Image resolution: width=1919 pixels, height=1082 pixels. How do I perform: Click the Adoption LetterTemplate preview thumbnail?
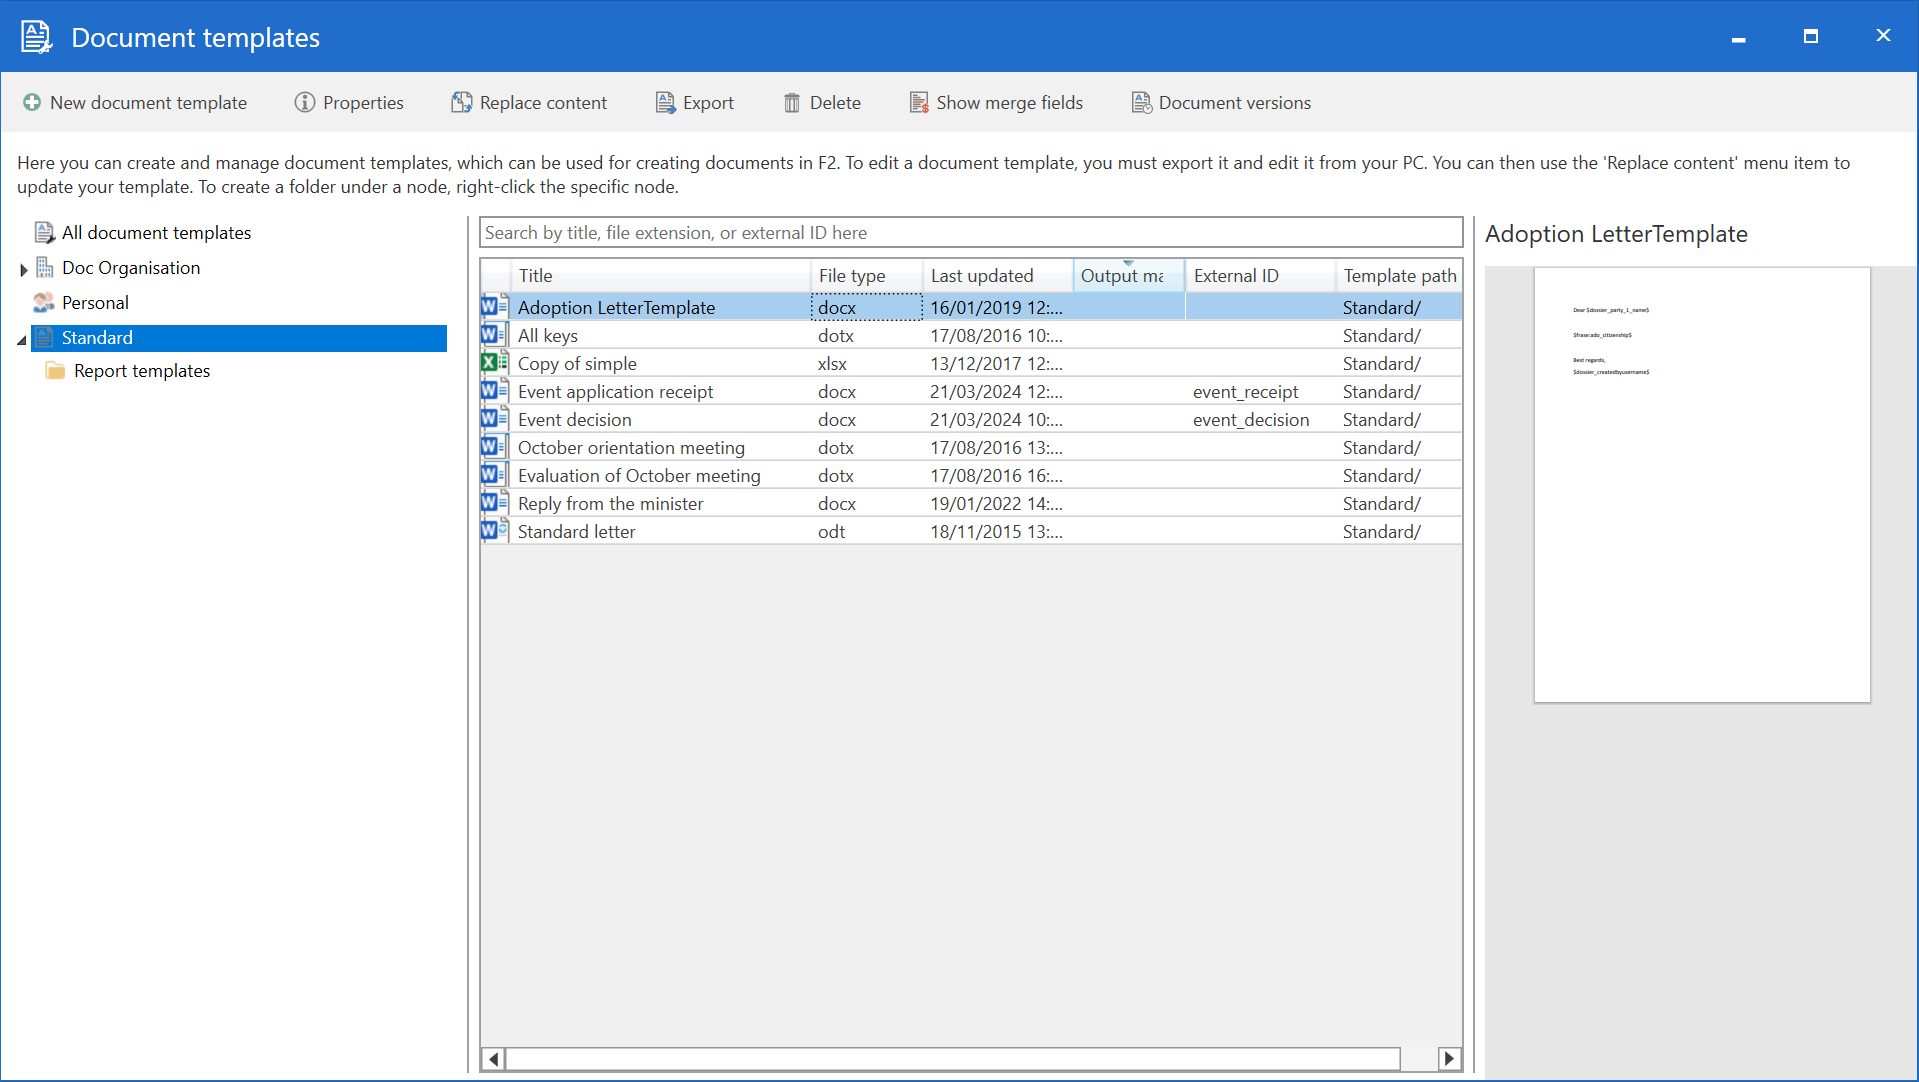pyautogui.click(x=1702, y=485)
